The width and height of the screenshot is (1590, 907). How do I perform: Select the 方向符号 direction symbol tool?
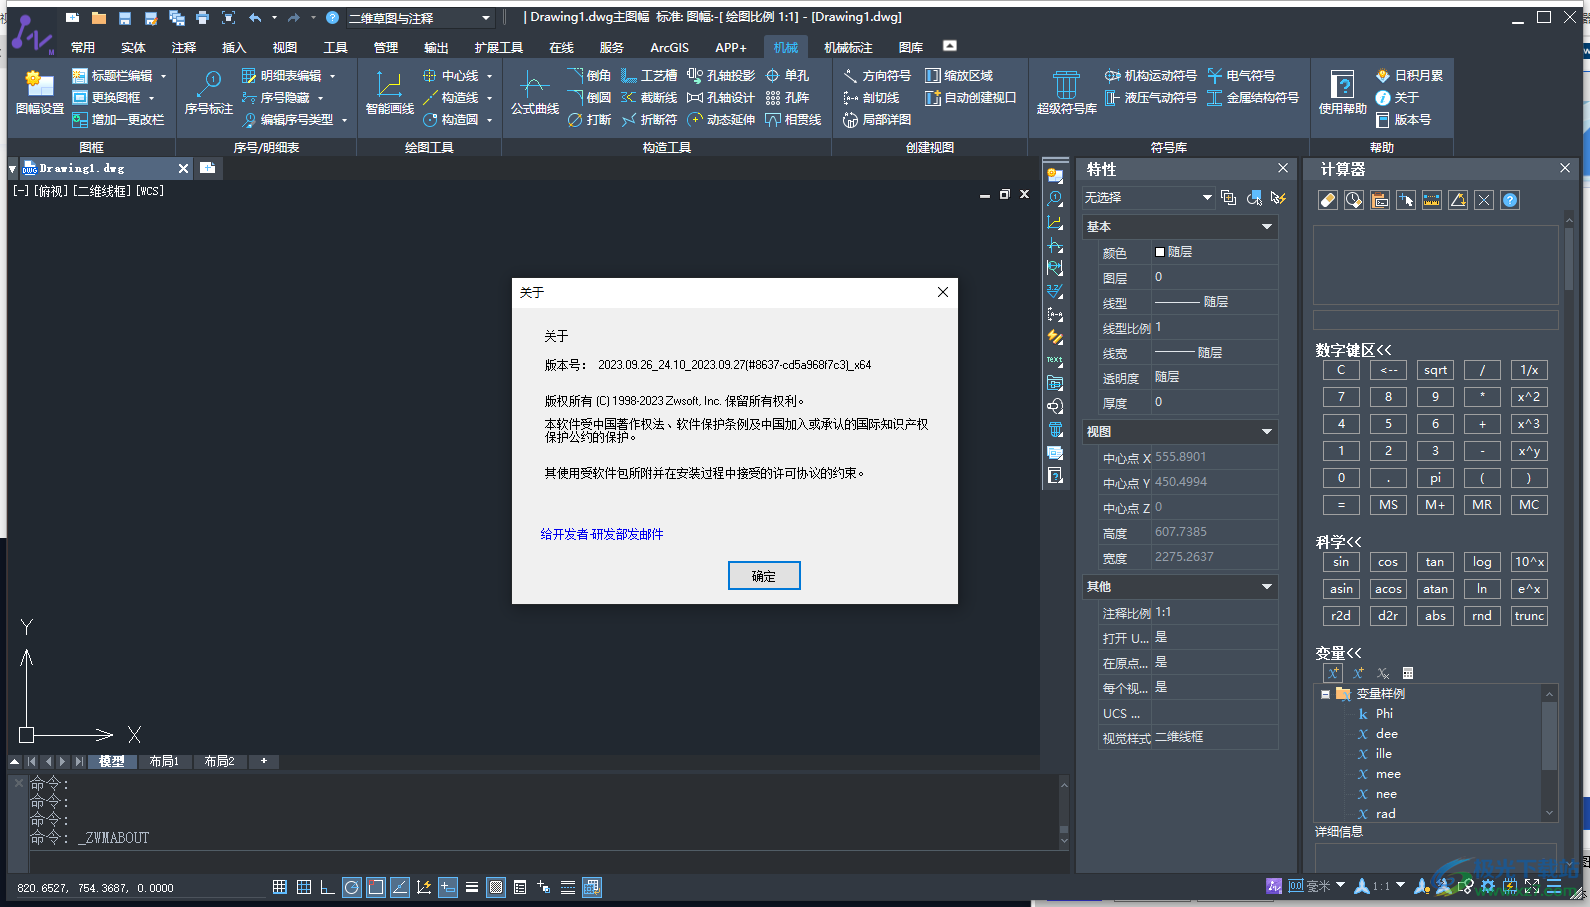tap(877, 76)
